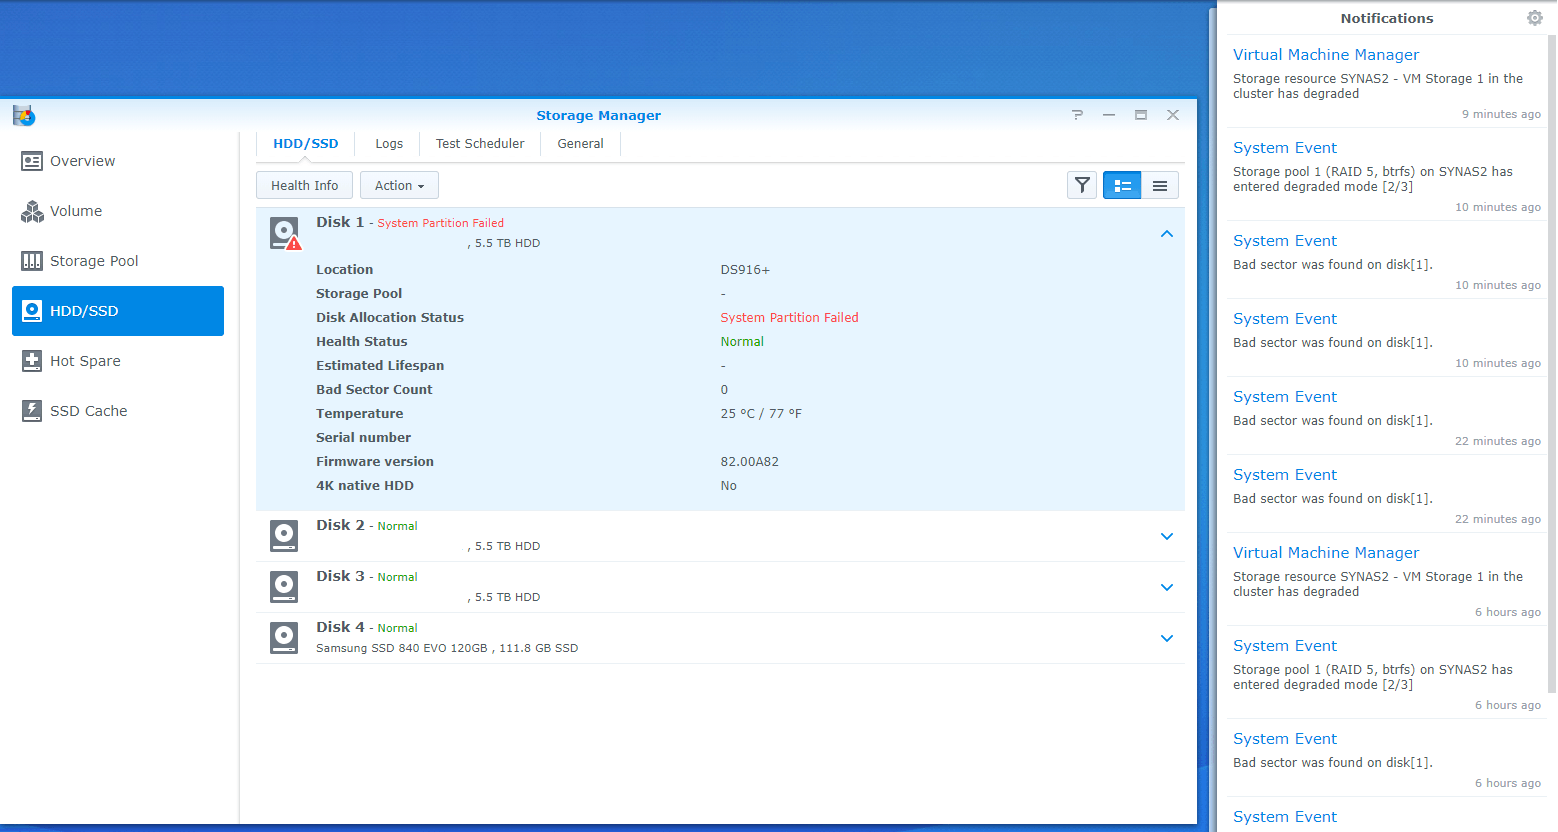This screenshot has width=1558, height=832.
Task: Switch to the Test Scheduler tab
Action: click(480, 144)
